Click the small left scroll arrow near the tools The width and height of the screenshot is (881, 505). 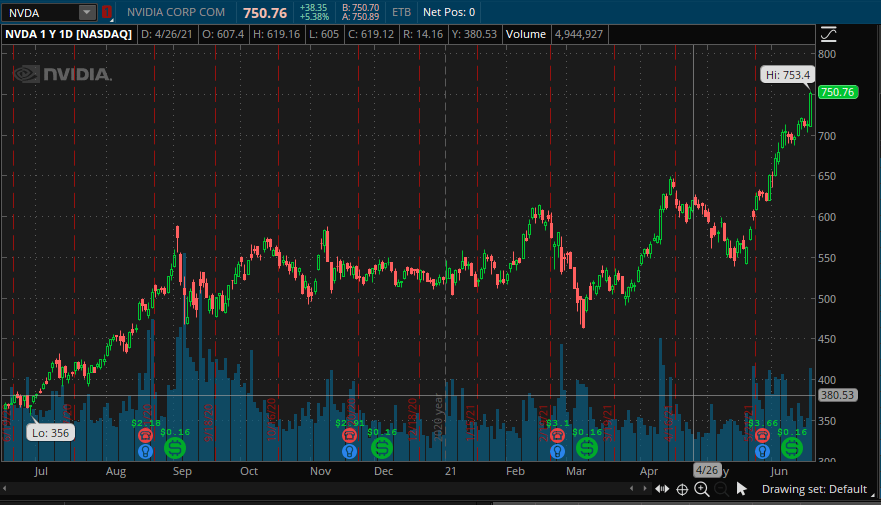click(632, 489)
